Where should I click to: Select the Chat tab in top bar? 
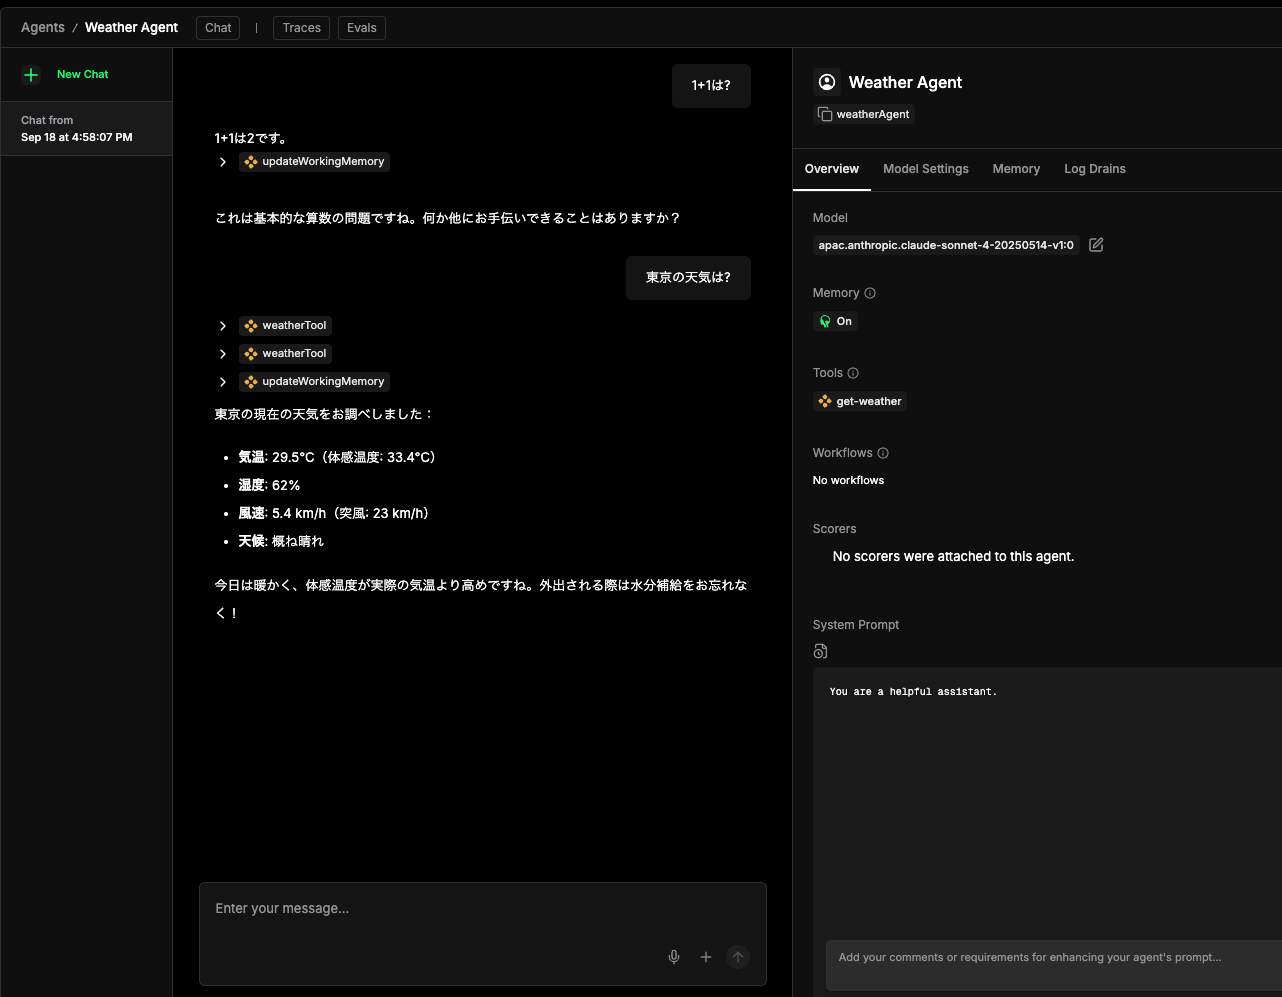[x=218, y=28]
